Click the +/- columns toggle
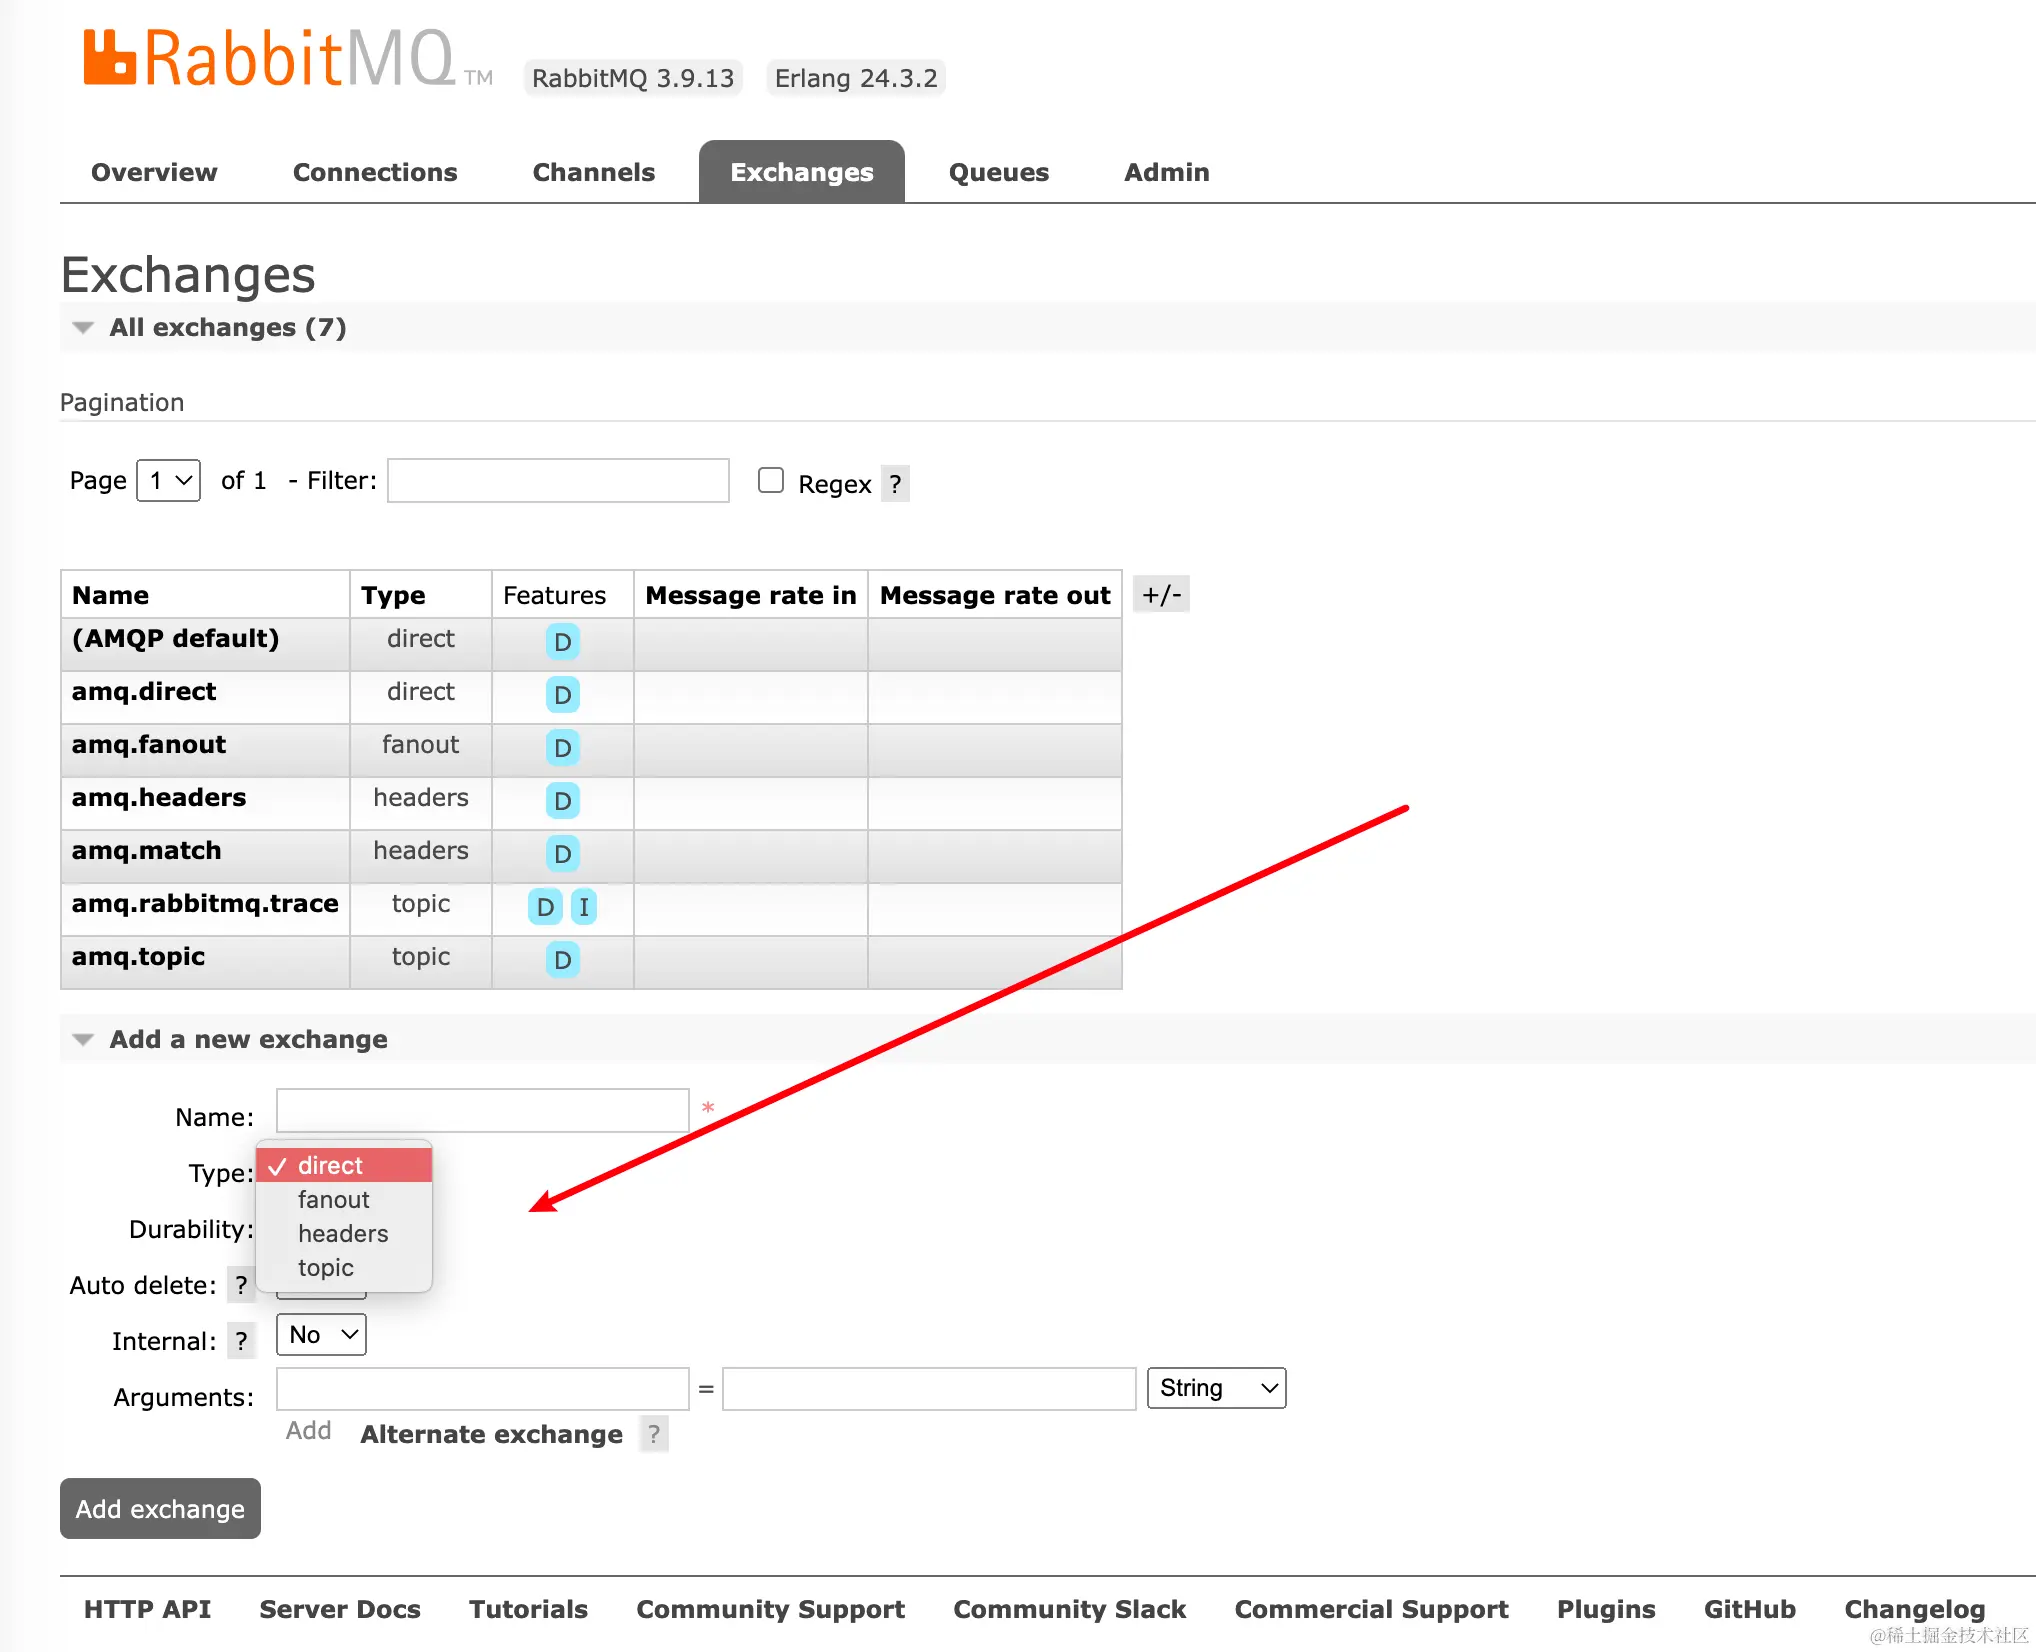Screen dimensions: 2036x1652 pyautogui.click(x=1161, y=595)
